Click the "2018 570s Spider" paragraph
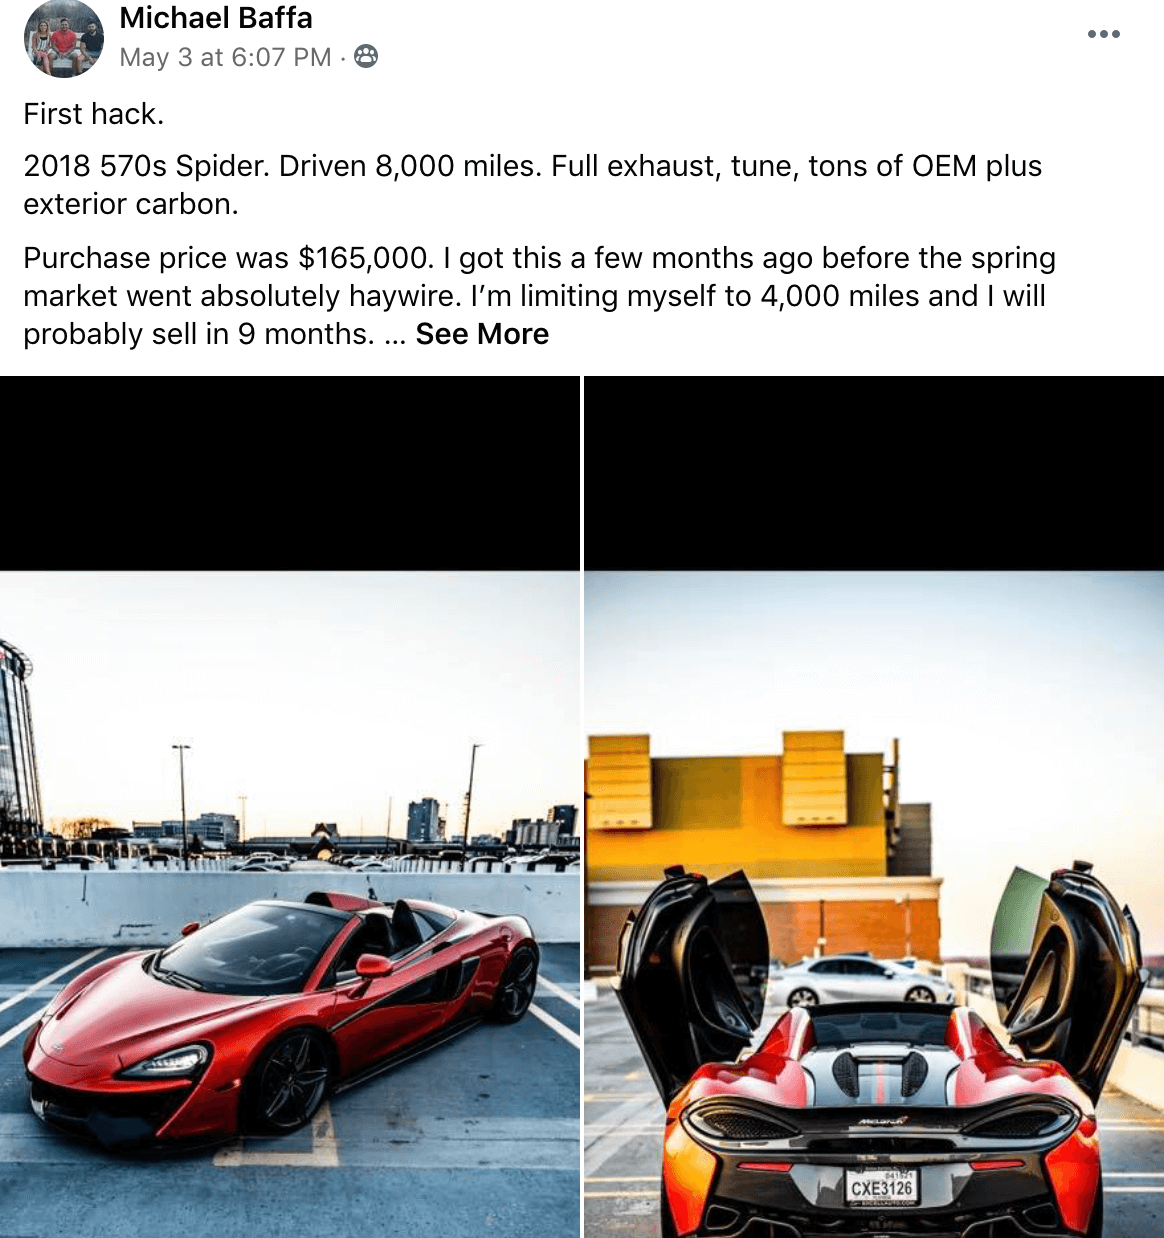1164x1238 pixels. point(533,185)
